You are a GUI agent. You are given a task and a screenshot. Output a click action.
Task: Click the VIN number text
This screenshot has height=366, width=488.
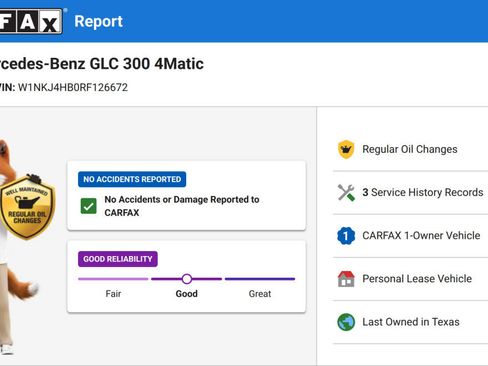click(x=73, y=88)
